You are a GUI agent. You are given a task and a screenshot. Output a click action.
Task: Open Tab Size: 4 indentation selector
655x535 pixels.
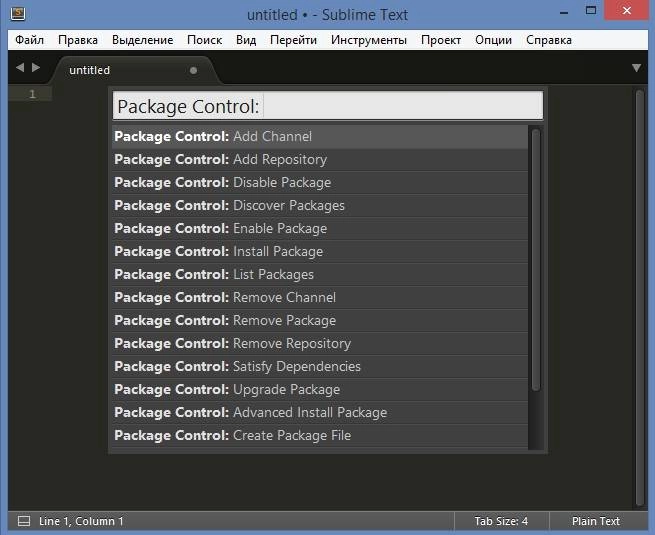[x=501, y=521]
